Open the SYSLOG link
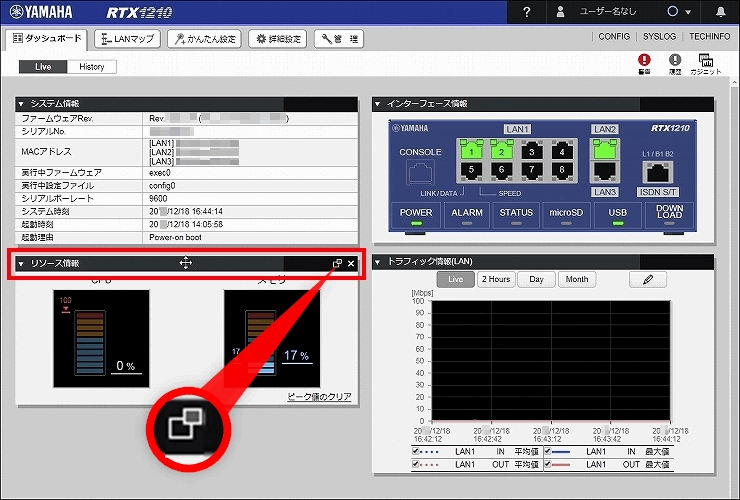The height and width of the screenshot is (500, 740). point(659,36)
